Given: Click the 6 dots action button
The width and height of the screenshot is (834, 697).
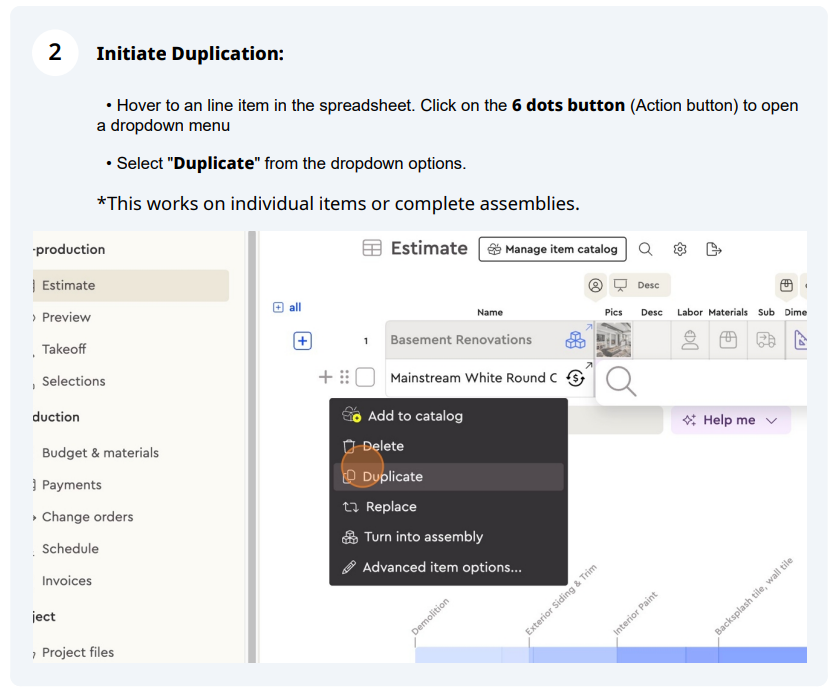Looking at the screenshot, I should pyautogui.click(x=344, y=377).
